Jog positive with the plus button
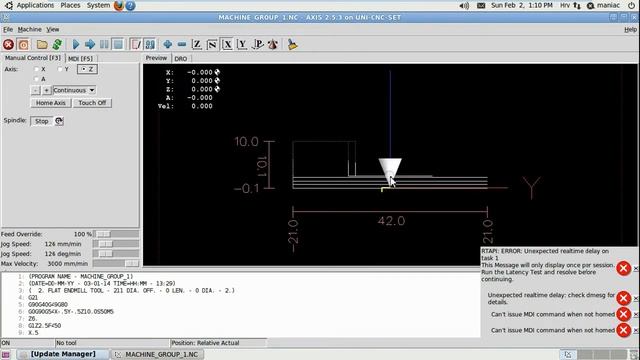This screenshot has height=360, width=640. click(x=47, y=90)
